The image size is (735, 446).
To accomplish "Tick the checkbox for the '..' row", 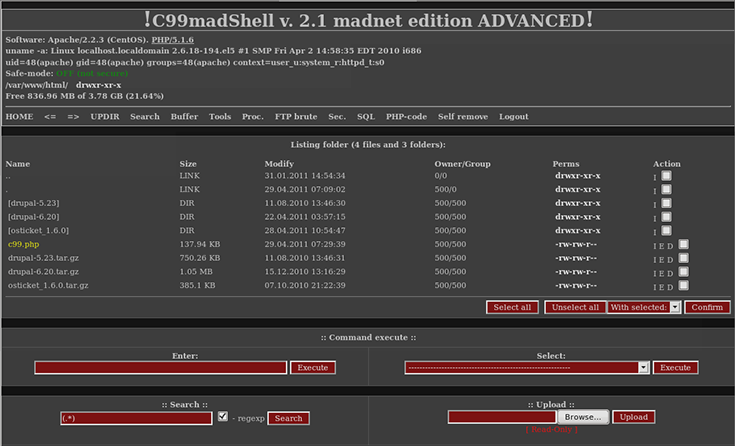I will point(666,175).
